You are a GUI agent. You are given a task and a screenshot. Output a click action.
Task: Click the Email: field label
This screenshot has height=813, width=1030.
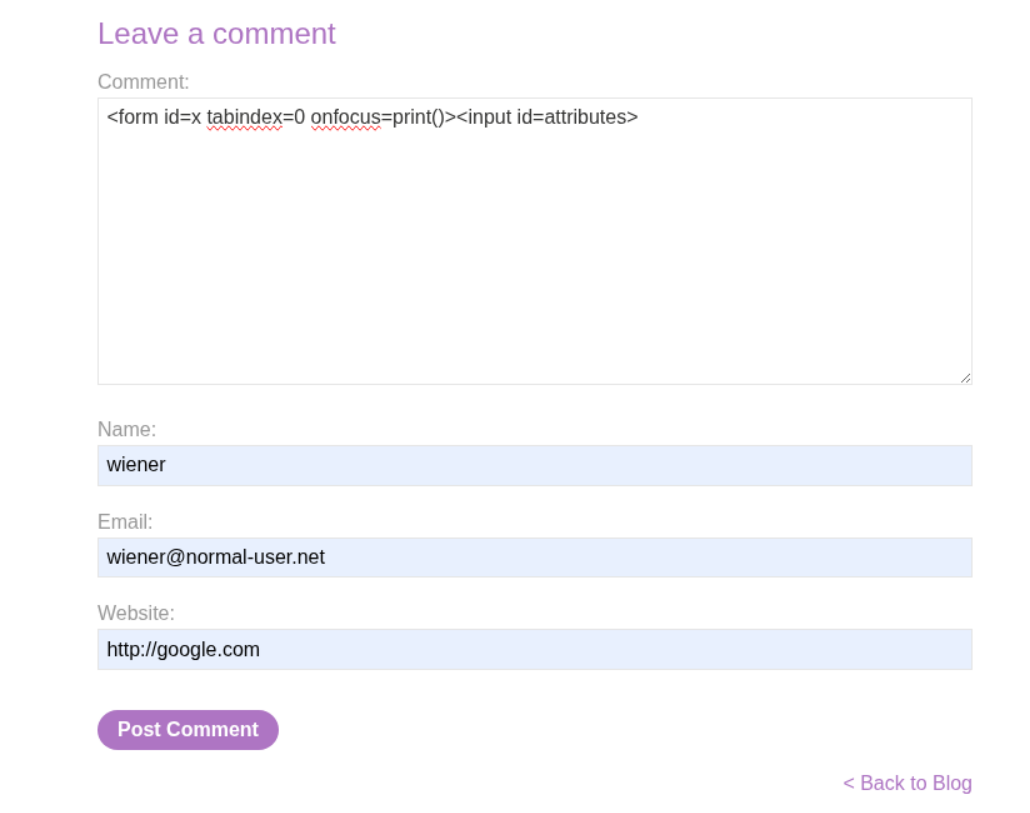coord(125,522)
